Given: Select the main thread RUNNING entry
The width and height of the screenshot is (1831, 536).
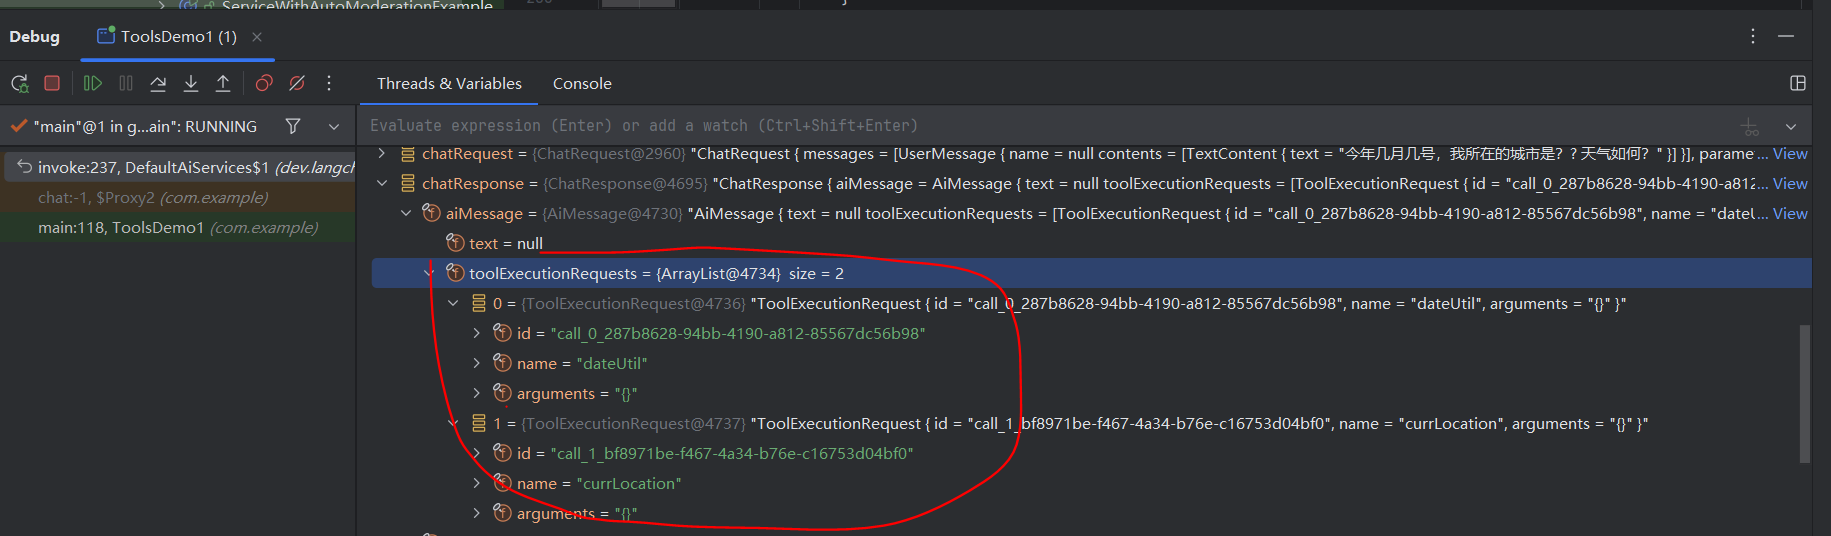Looking at the screenshot, I should (145, 127).
